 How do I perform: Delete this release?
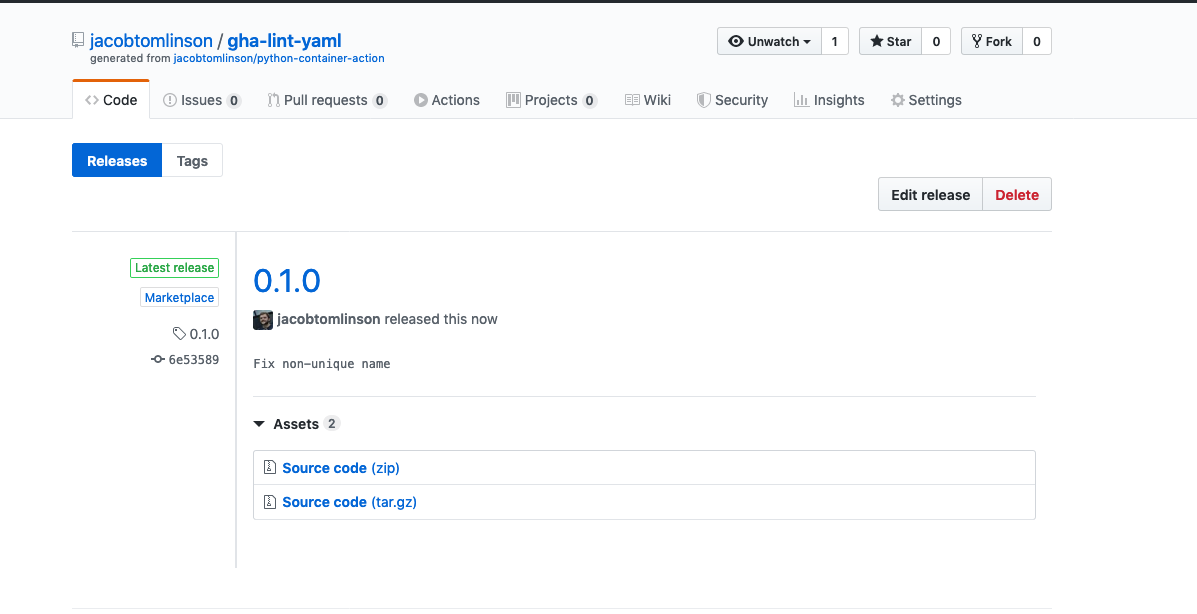[x=1017, y=195]
